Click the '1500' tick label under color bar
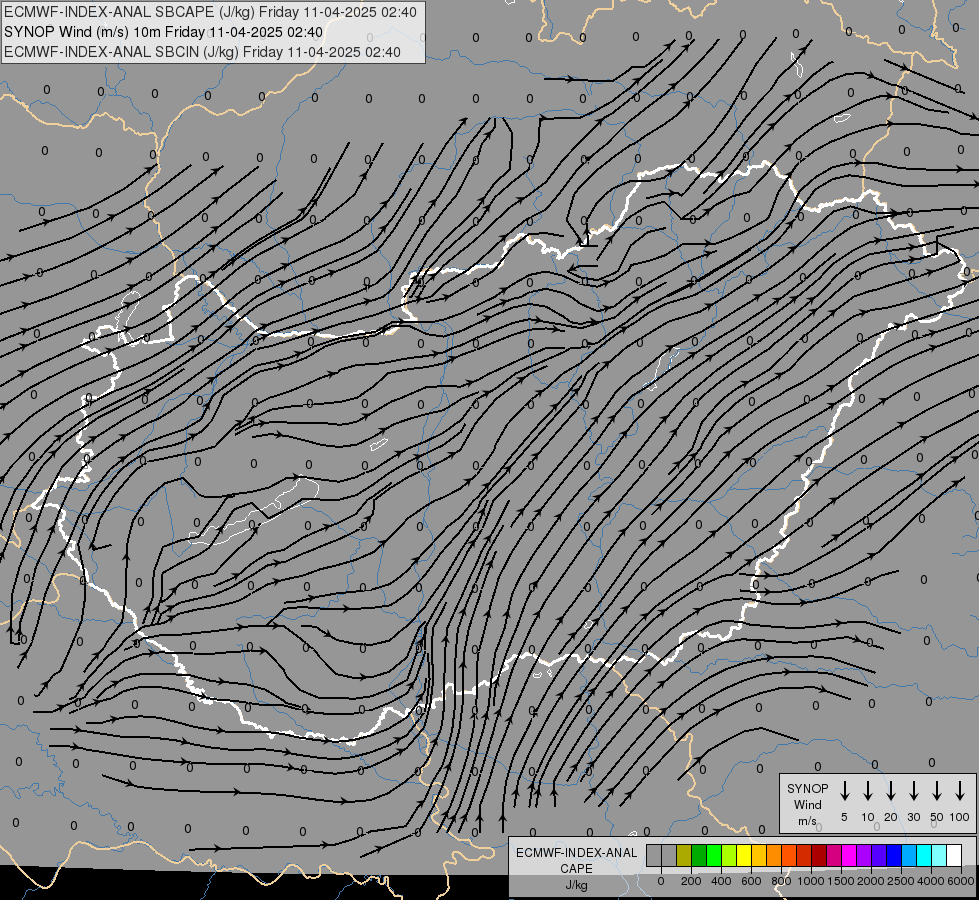The image size is (979, 900). (x=841, y=881)
